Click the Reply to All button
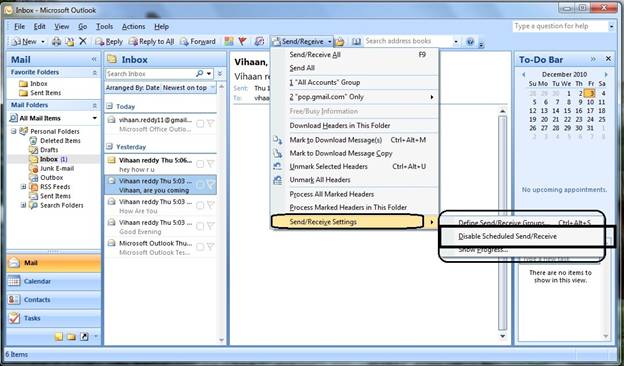Image resolution: width=624 pixels, height=366 pixels. point(151,41)
